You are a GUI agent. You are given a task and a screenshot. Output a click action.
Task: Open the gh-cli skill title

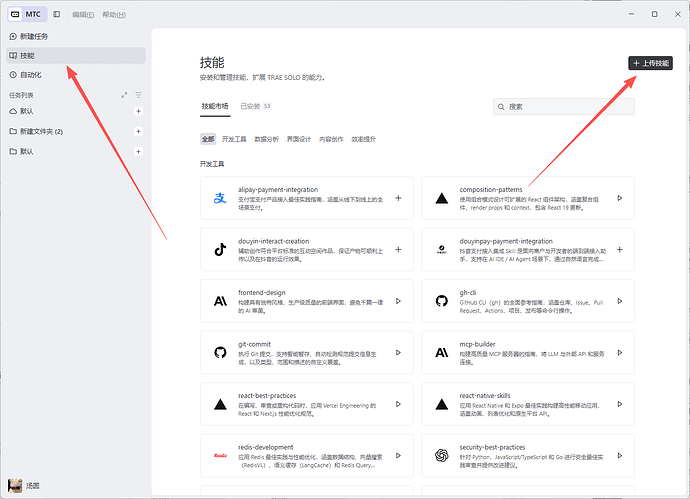[468, 293]
